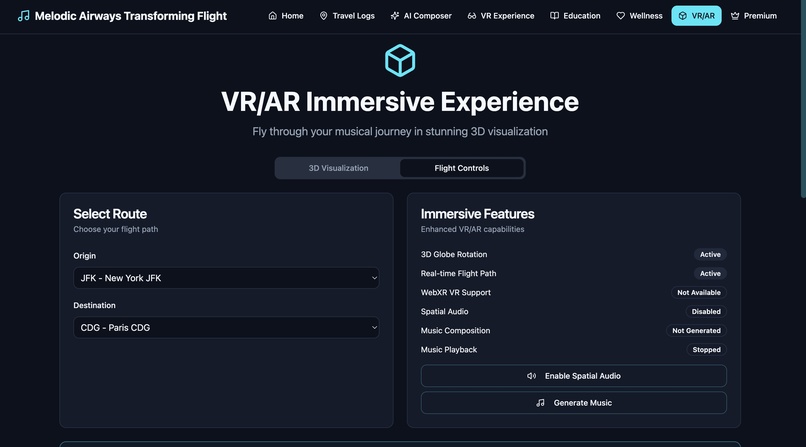Navigate to Education

tap(575, 16)
